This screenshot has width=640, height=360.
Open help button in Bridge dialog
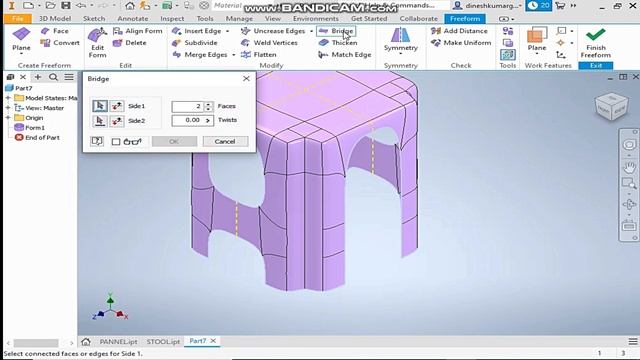(x=97, y=141)
